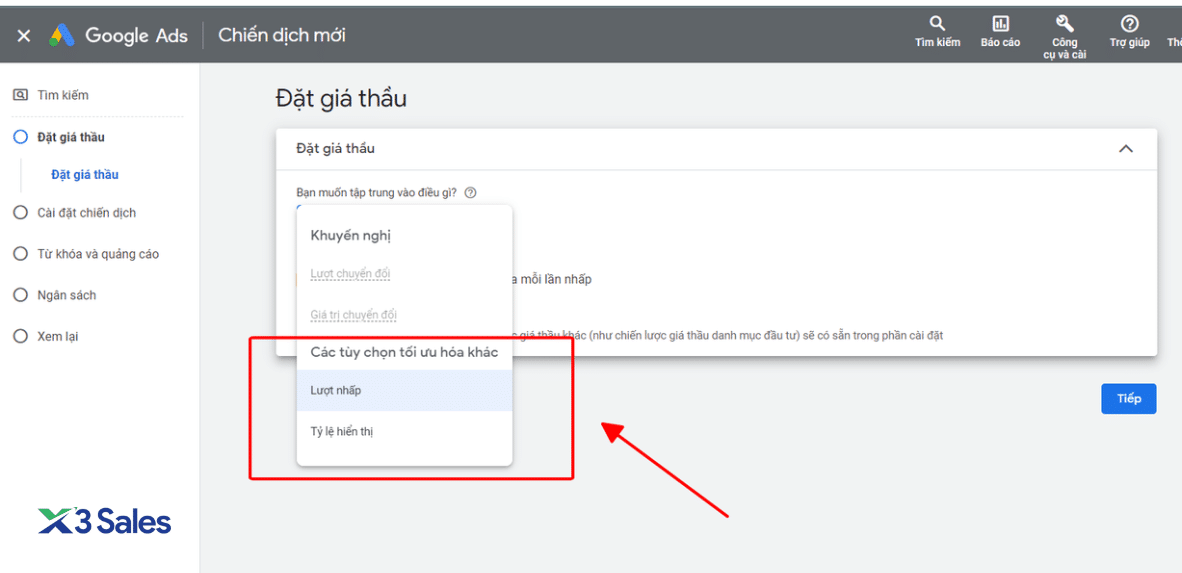Click the Khuyến nghị heading in dropdown
This screenshot has height=573, width=1182.
click(x=351, y=236)
